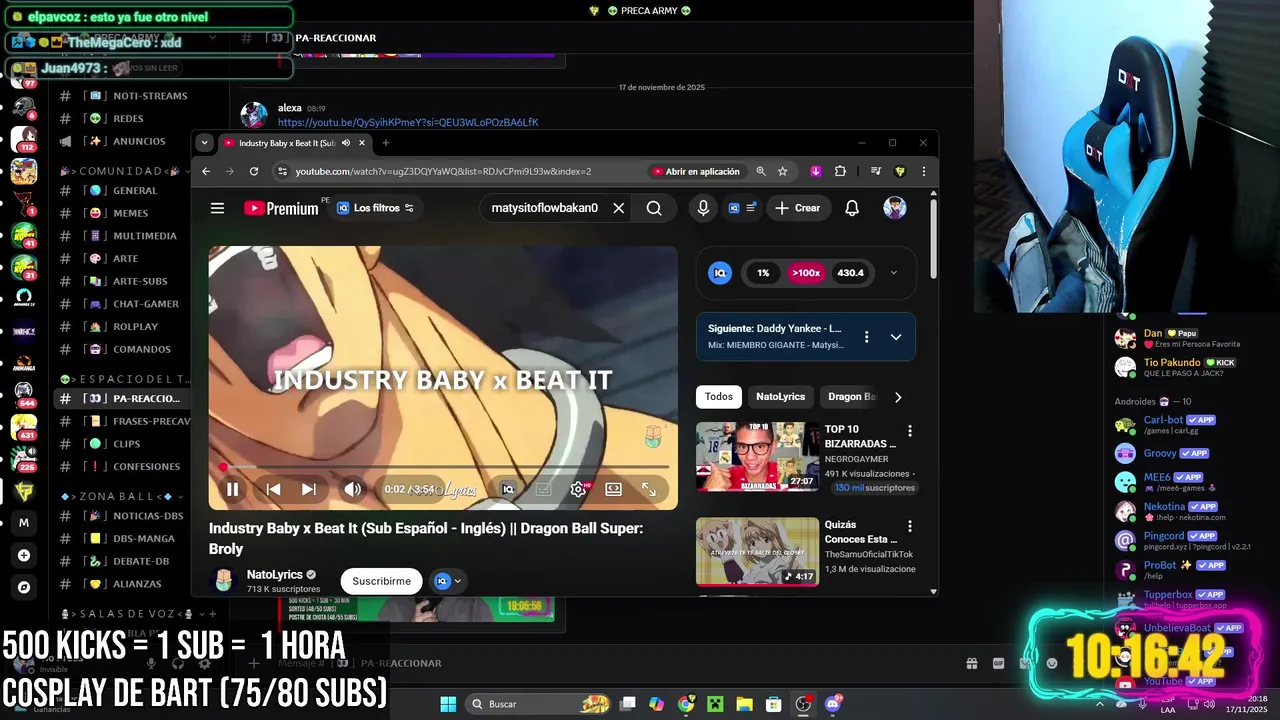This screenshot has width=1280, height=720.
Task: Collapse the ZONA BALL category in Discord
Action: (x=123, y=496)
